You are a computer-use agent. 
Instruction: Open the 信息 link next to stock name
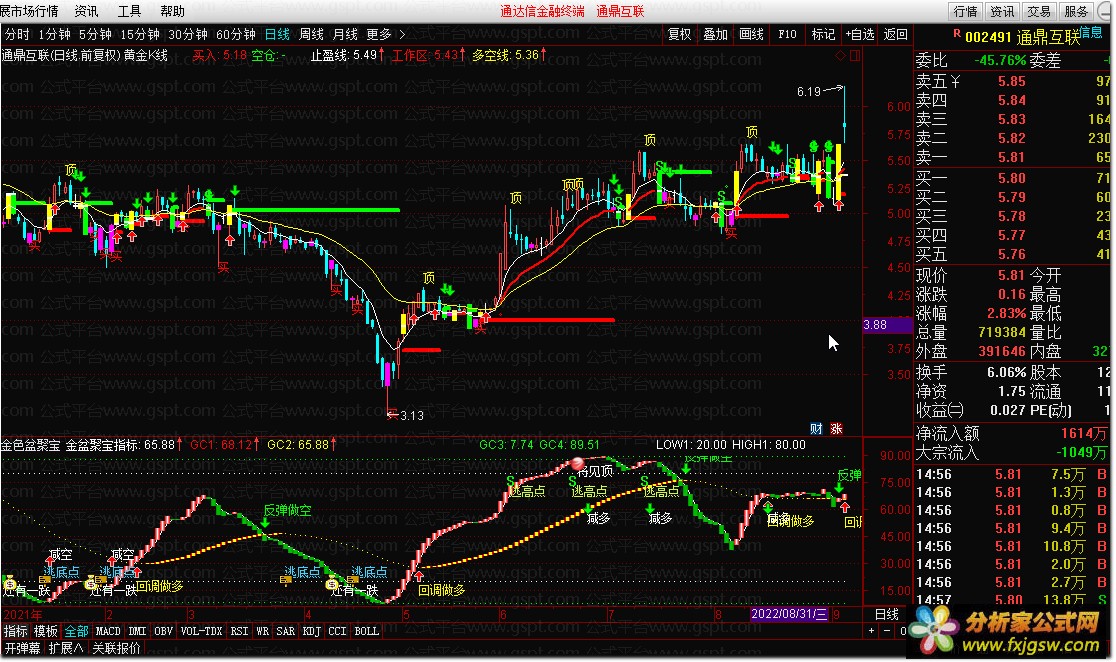(1092, 32)
